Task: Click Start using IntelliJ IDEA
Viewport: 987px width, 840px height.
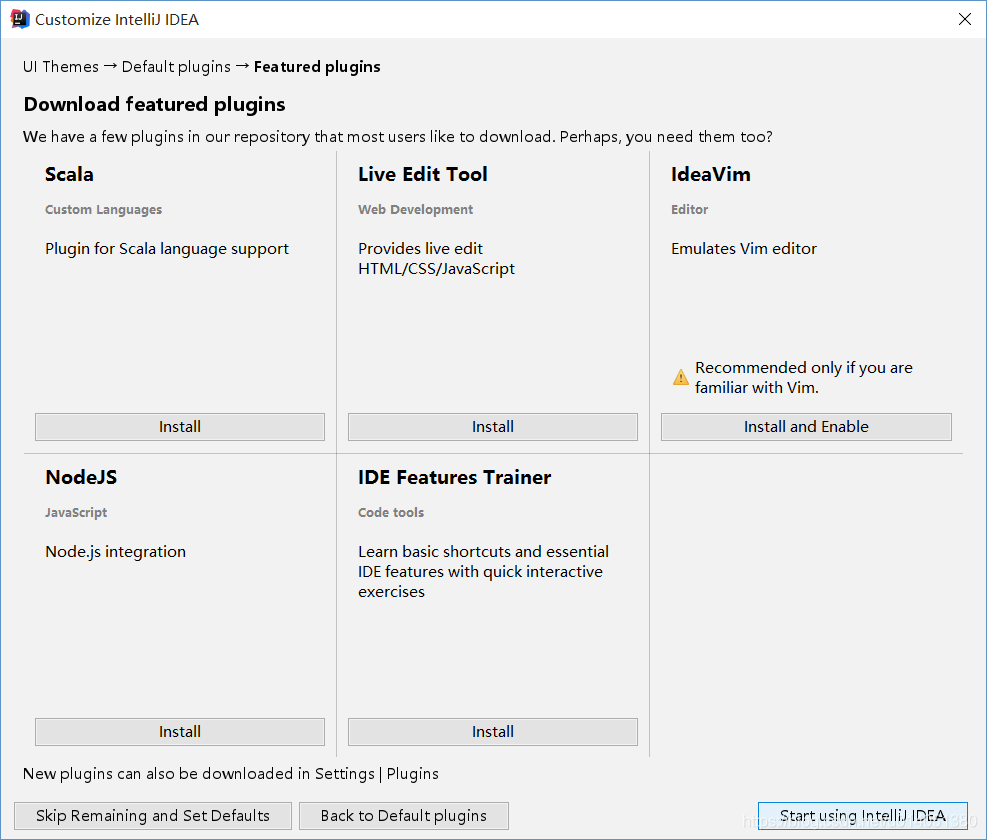Action: tap(862, 815)
